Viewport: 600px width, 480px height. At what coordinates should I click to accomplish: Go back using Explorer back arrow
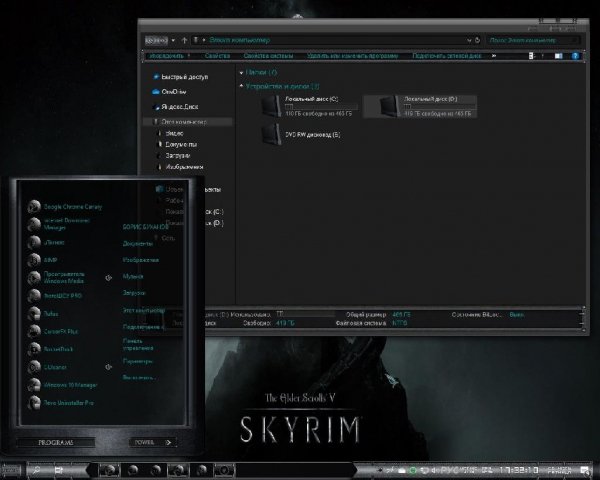(x=151, y=40)
